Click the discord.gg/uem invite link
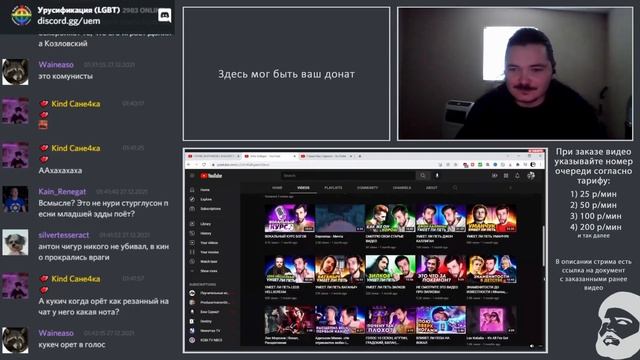The image size is (640, 360). (x=69, y=21)
